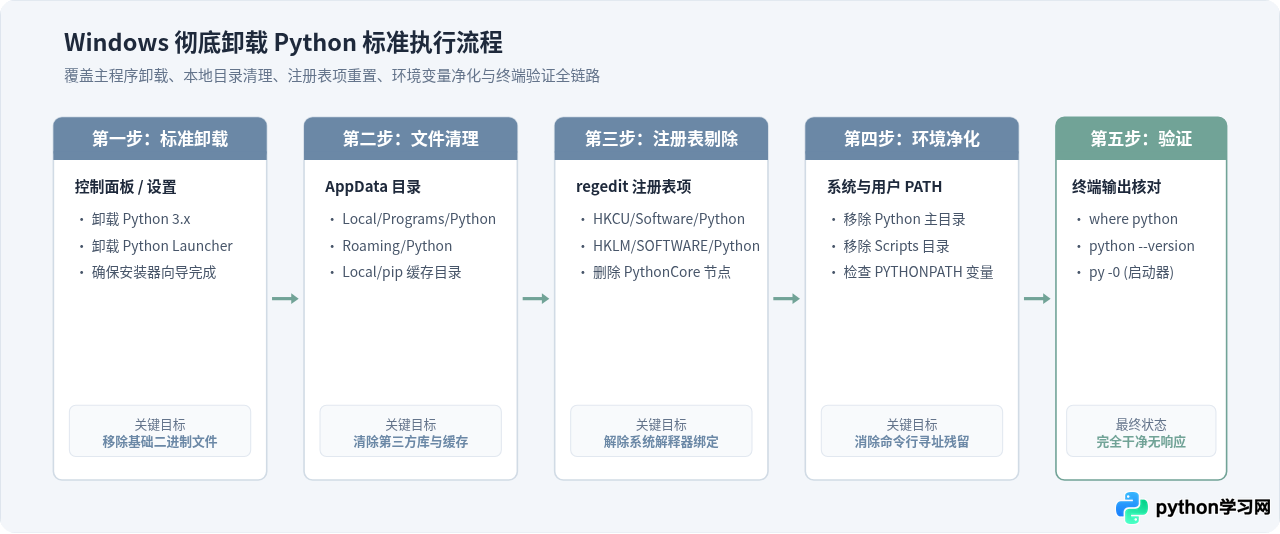Click the '解除系统解释器绑定' goal text
The width and height of the screenshot is (1280, 534).
point(661,441)
